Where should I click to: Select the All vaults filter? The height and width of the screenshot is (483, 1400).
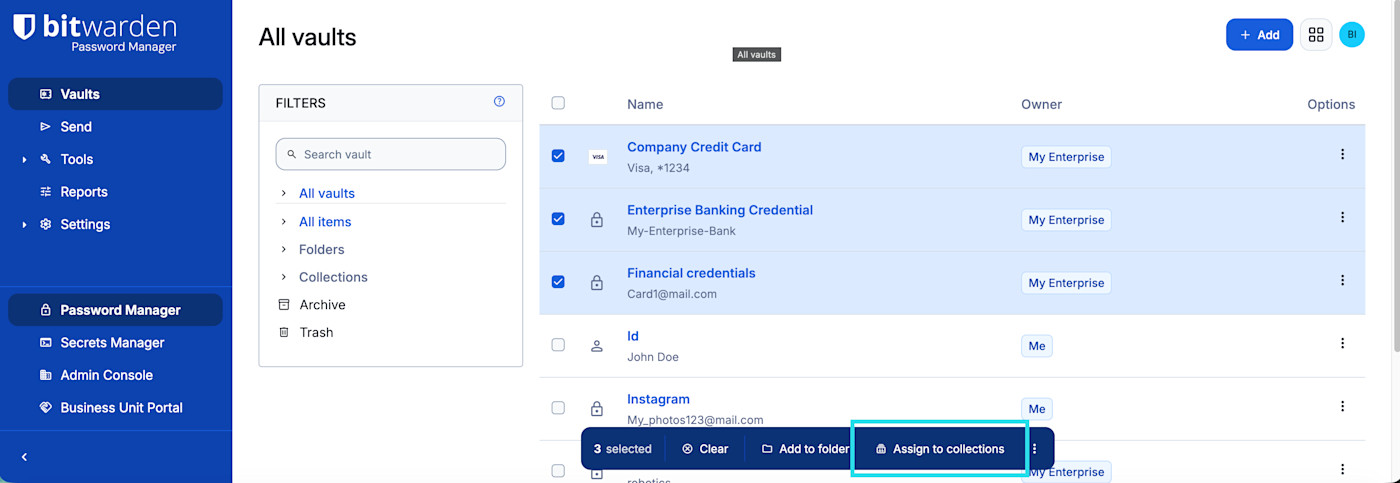pyautogui.click(x=327, y=193)
